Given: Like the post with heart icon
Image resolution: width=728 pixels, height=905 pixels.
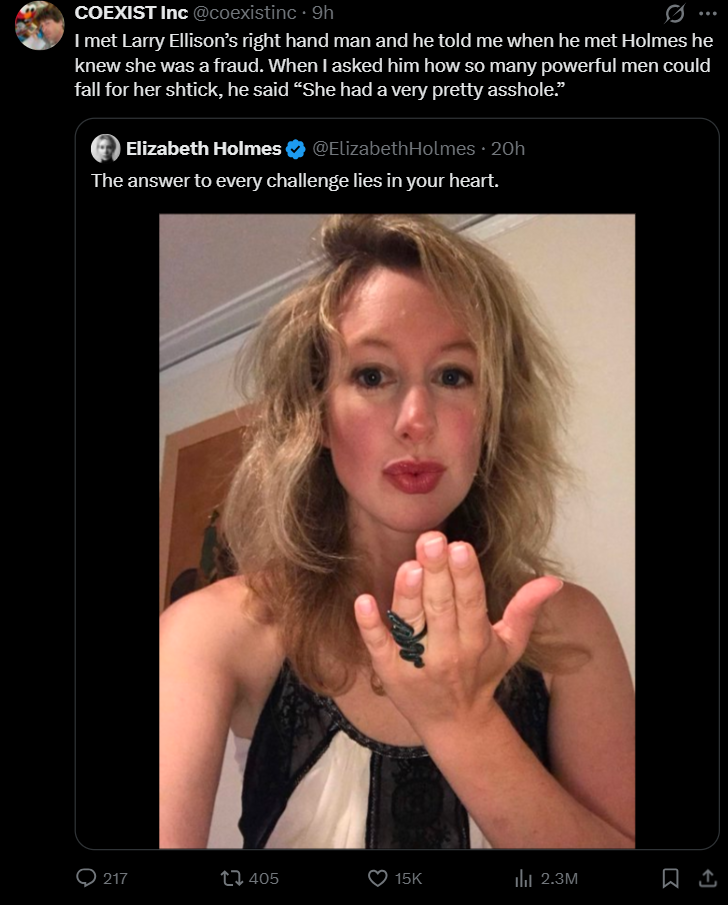Looking at the screenshot, I should click(x=378, y=878).
